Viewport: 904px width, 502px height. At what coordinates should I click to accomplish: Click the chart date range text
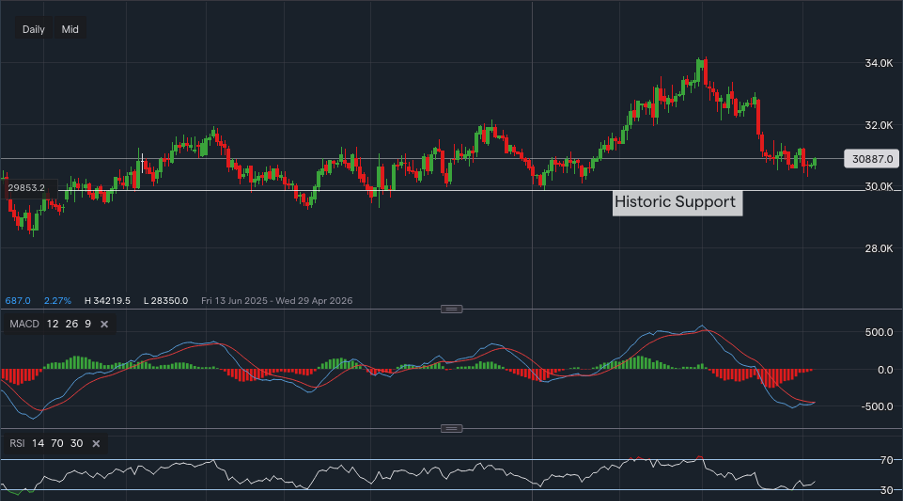click(276, 300)
